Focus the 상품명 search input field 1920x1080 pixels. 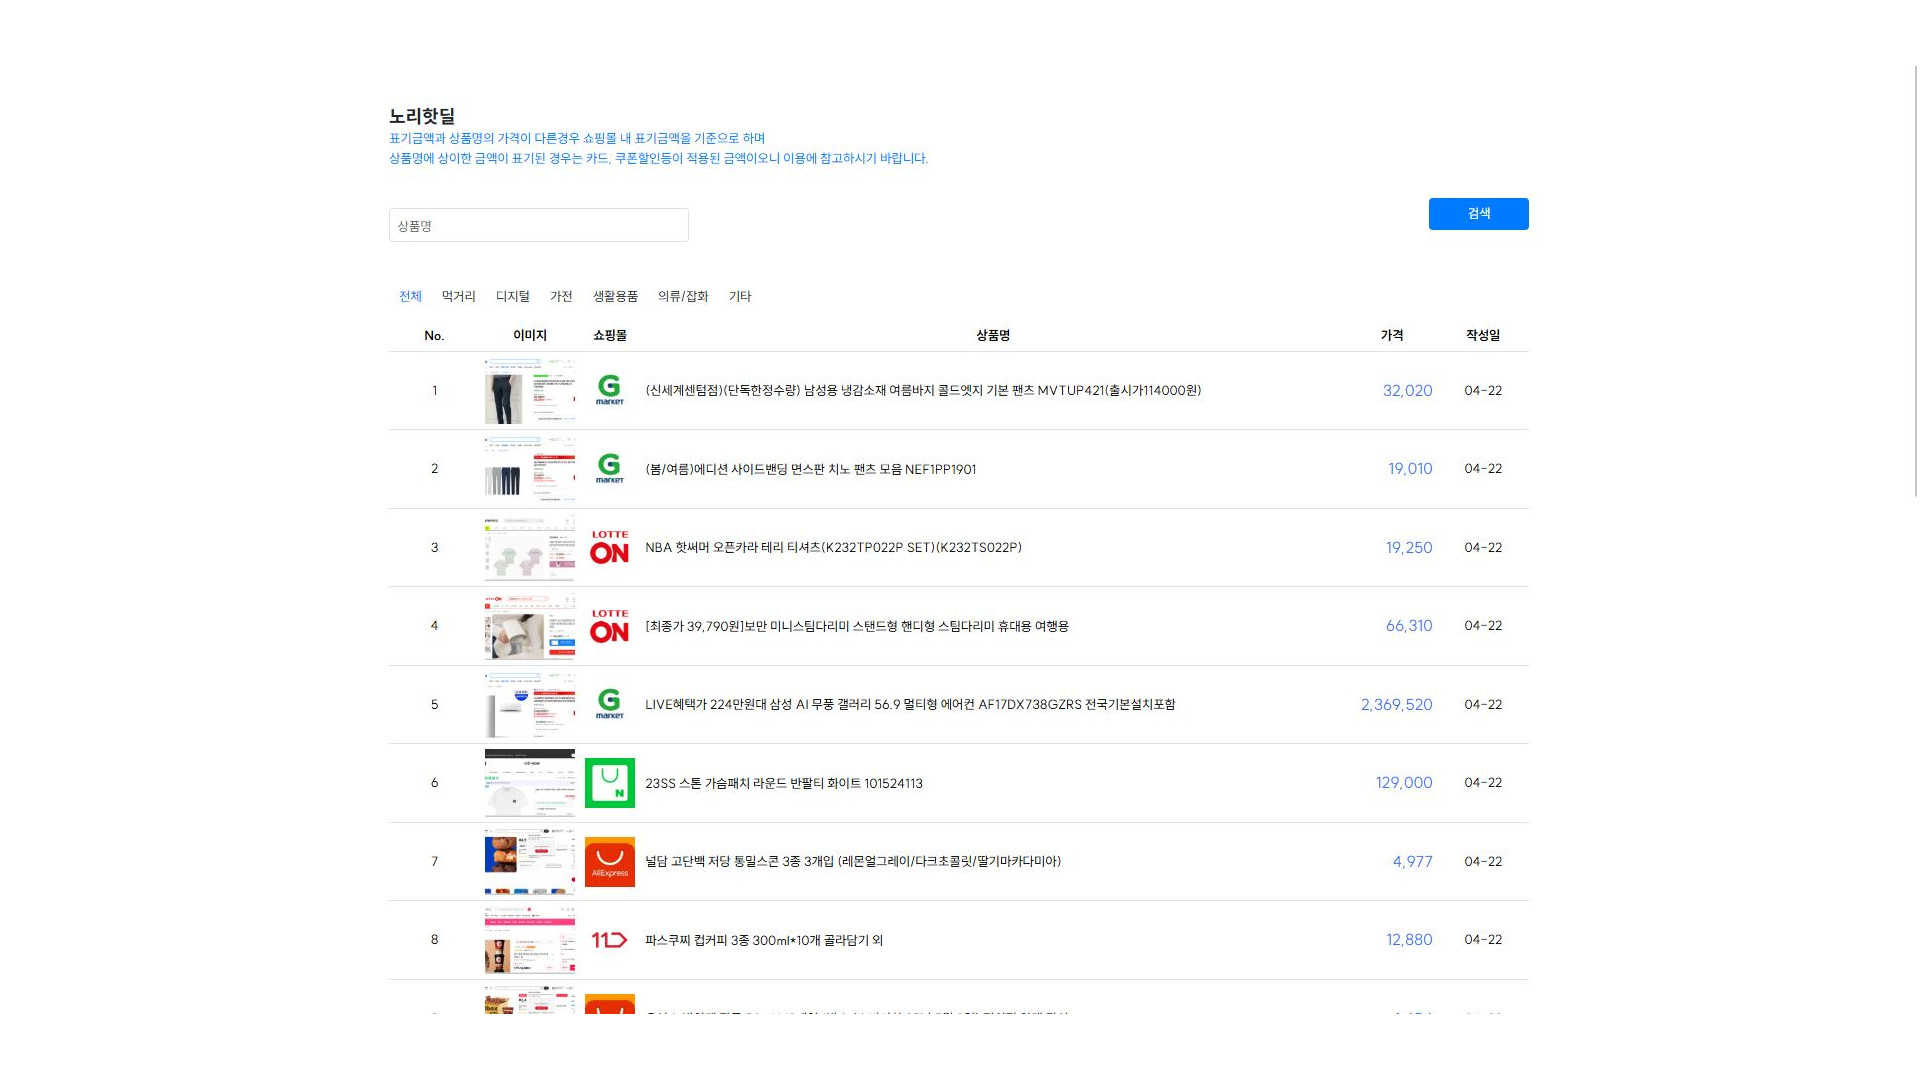(538, 225)
